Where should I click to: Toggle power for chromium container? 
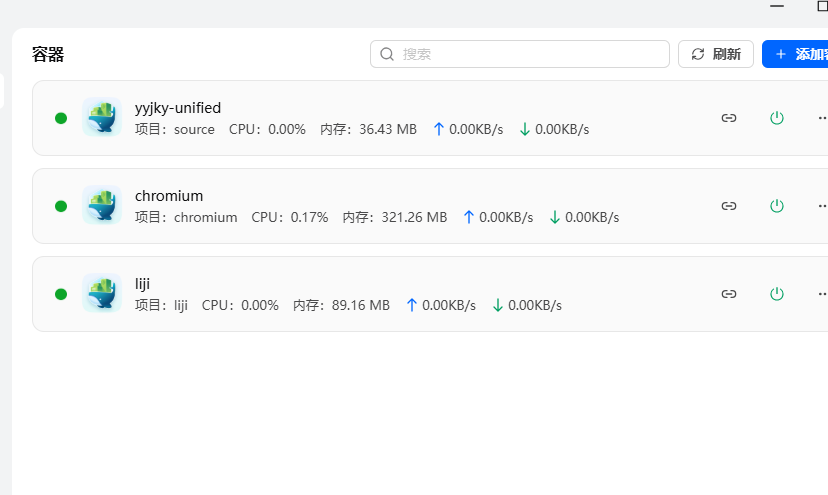777,206
